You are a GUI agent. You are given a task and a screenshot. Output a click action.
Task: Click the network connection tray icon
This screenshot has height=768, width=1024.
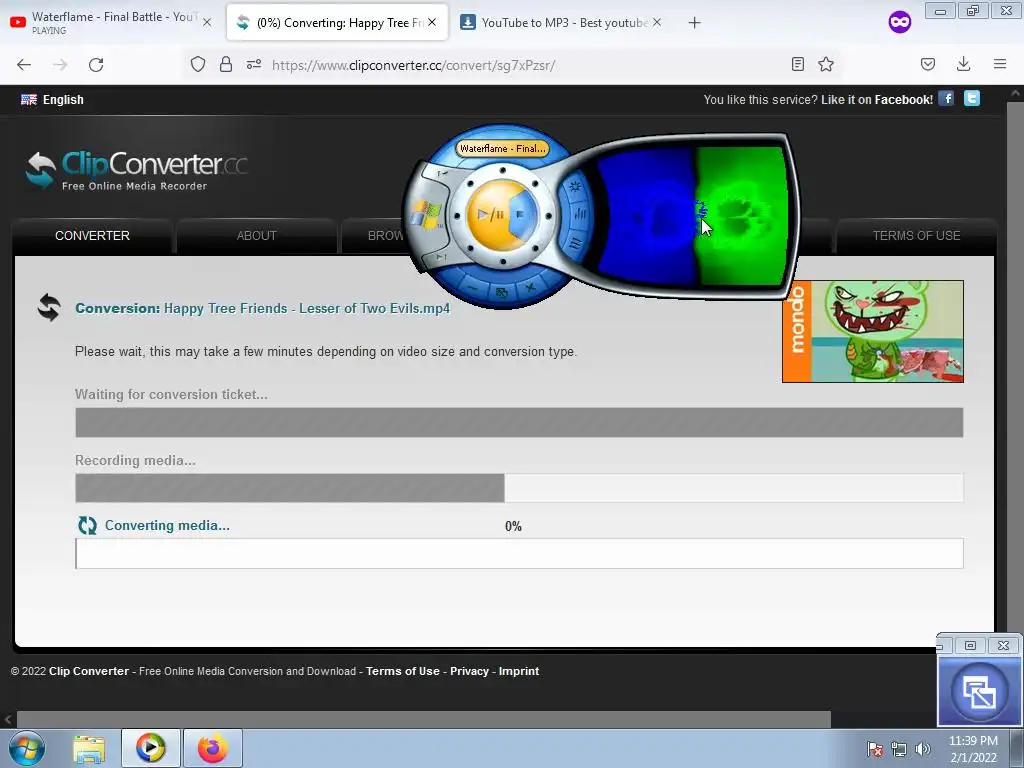pos(899,749)
